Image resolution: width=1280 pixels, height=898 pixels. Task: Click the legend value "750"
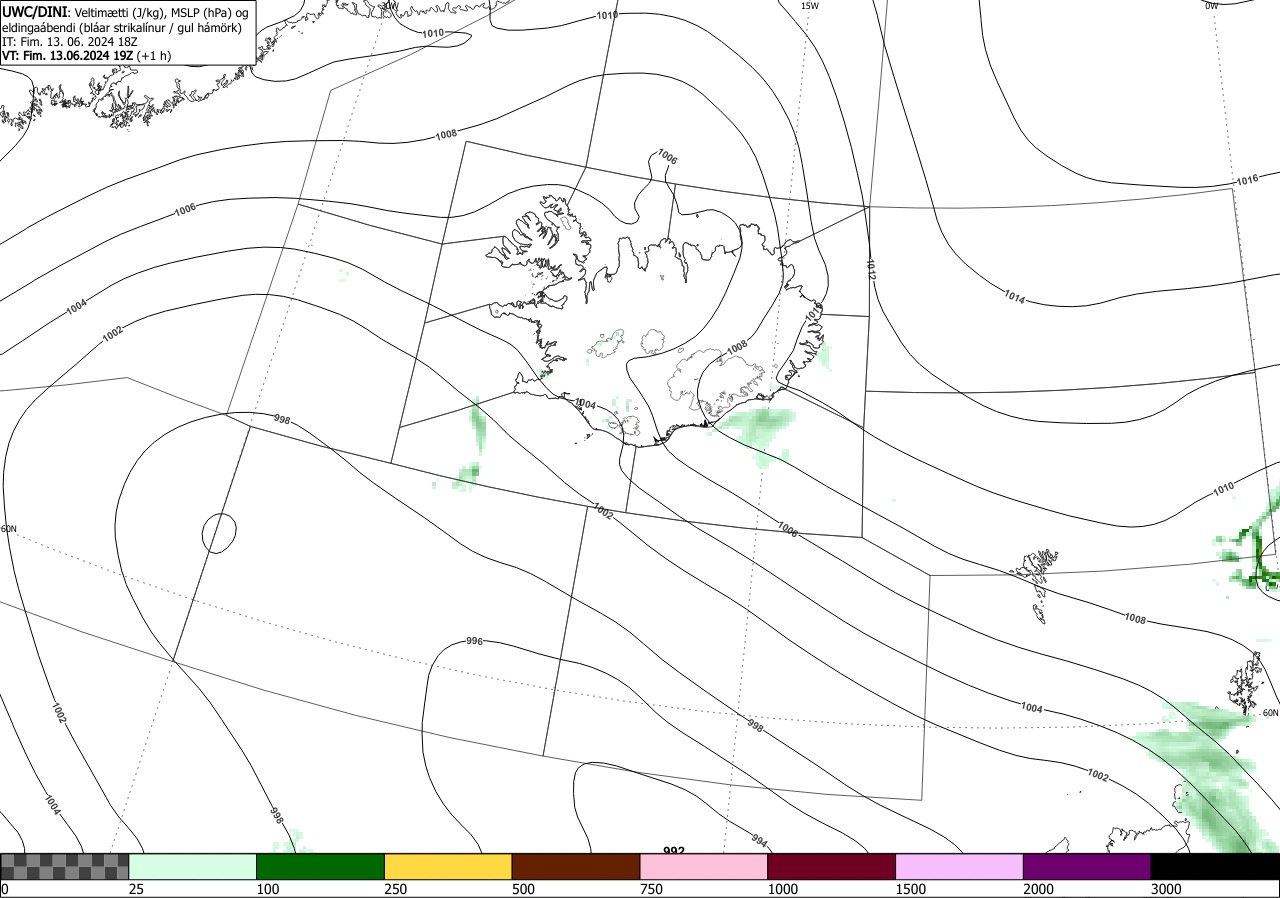[x=651, y=889]
